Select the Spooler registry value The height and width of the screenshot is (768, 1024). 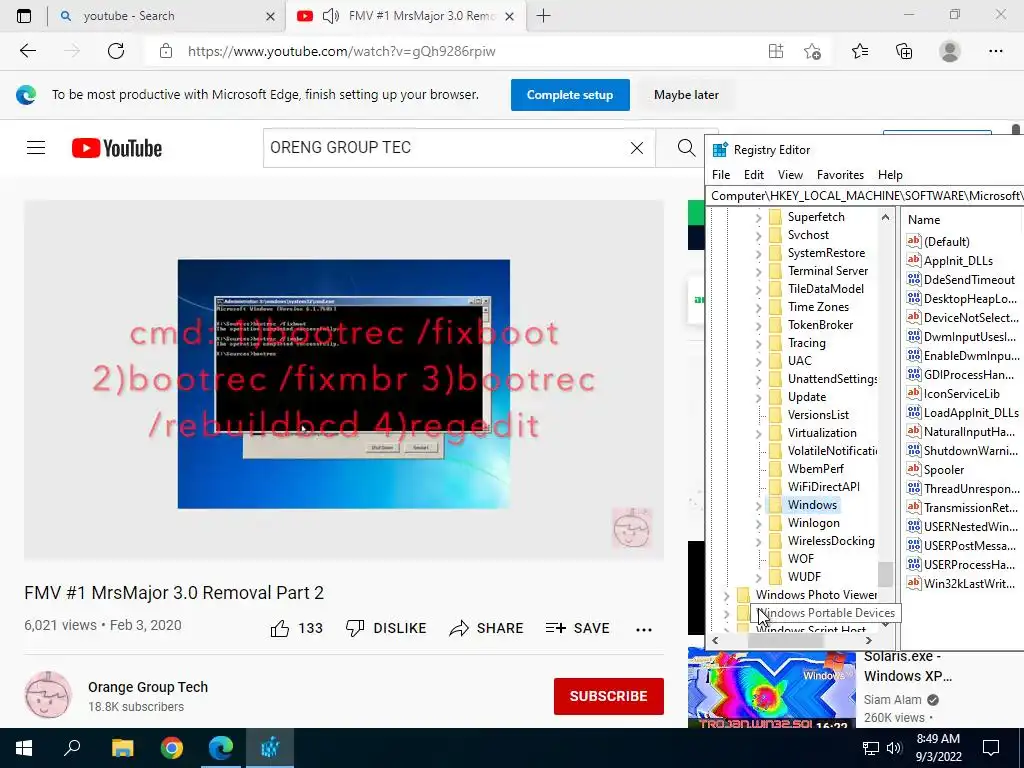pos(944,470)
